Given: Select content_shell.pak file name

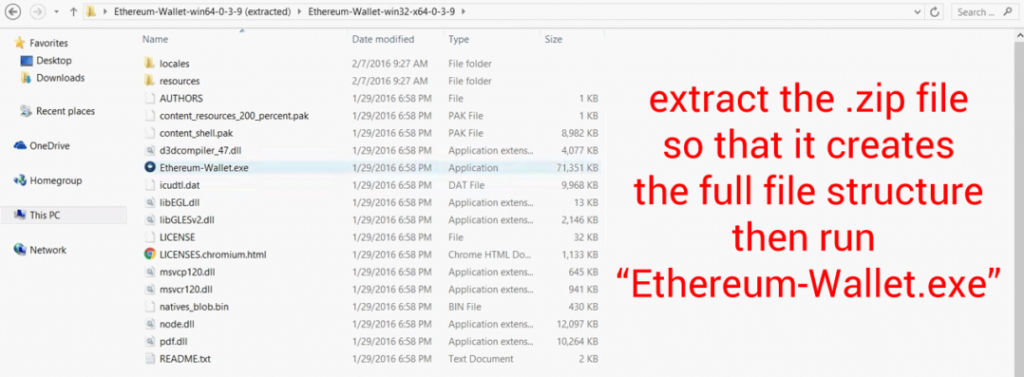Looking at the screenshot, I should [196, 133].
